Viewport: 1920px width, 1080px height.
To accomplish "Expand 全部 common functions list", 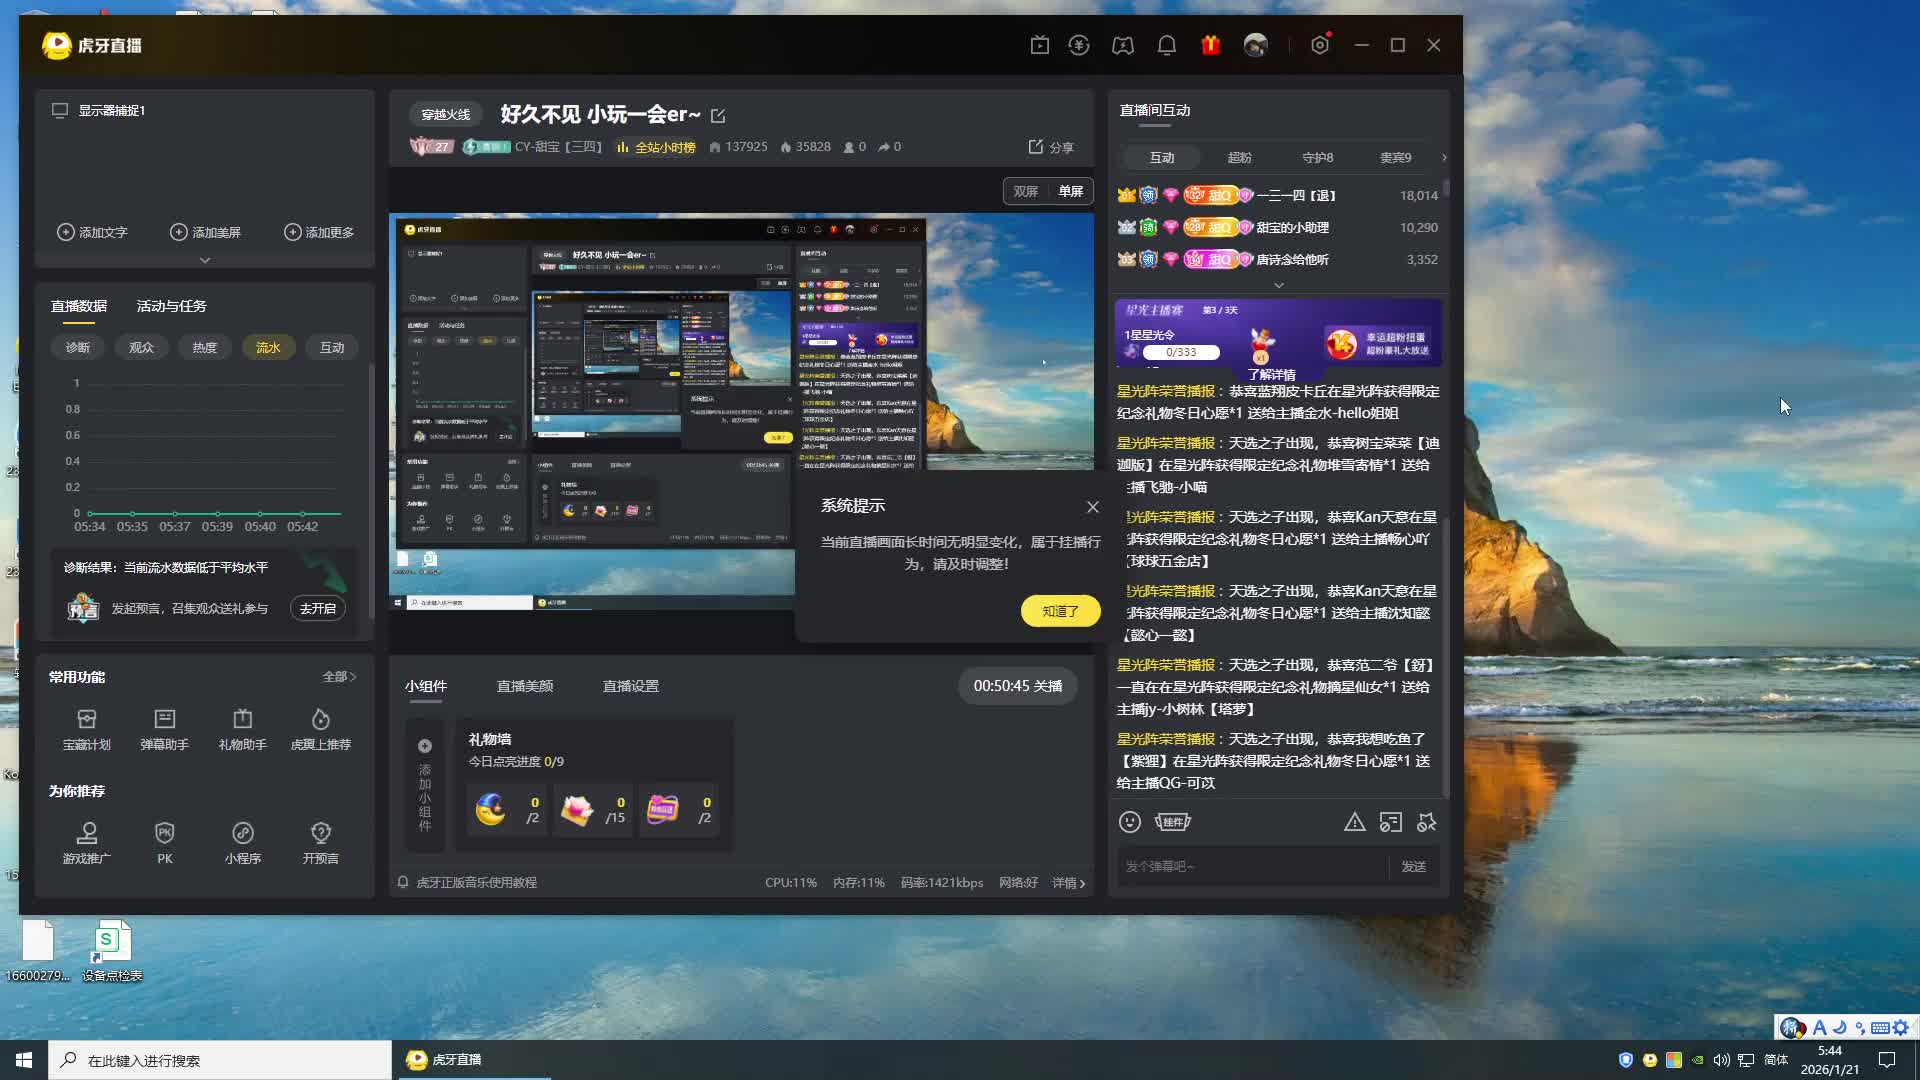I will click(339, 677).
